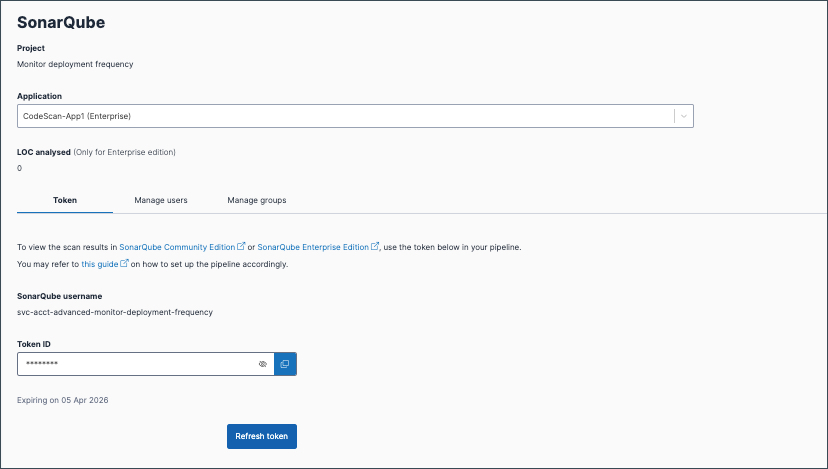Click the Refresh token button
The height and width of the screenshot is (469, 828).
262,436
